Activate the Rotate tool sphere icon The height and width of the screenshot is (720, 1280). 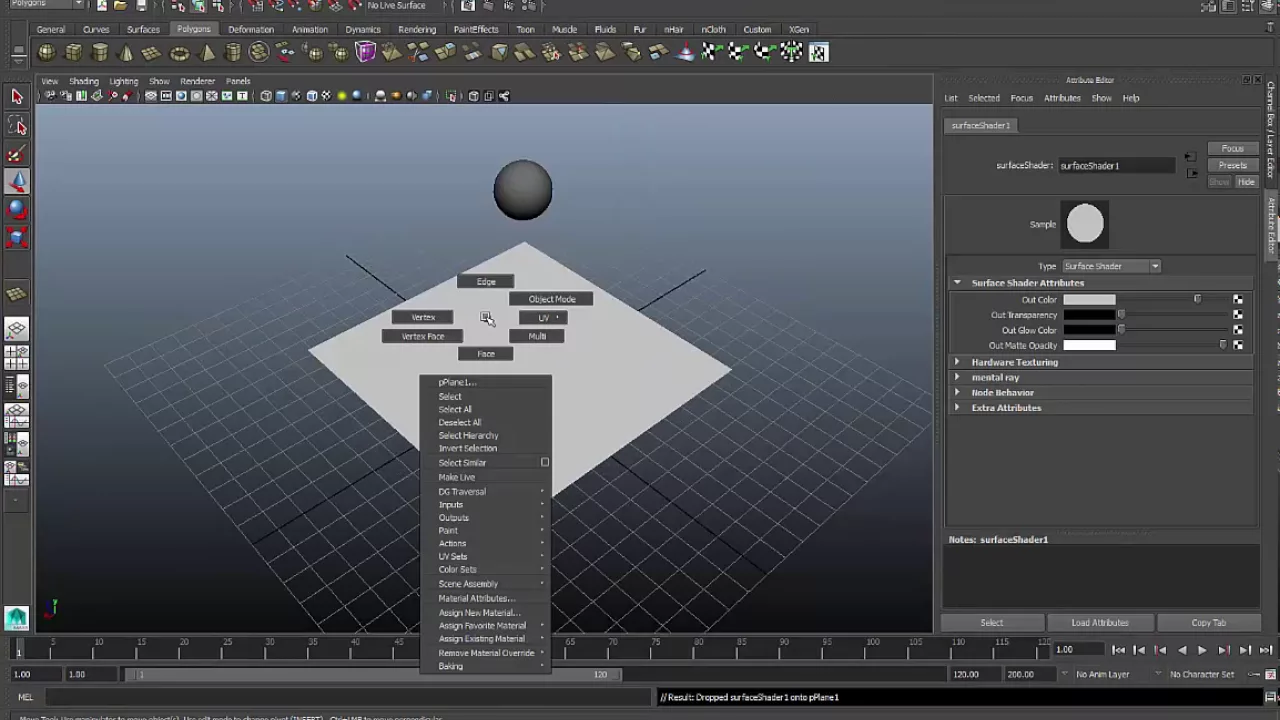click(17, 209)
